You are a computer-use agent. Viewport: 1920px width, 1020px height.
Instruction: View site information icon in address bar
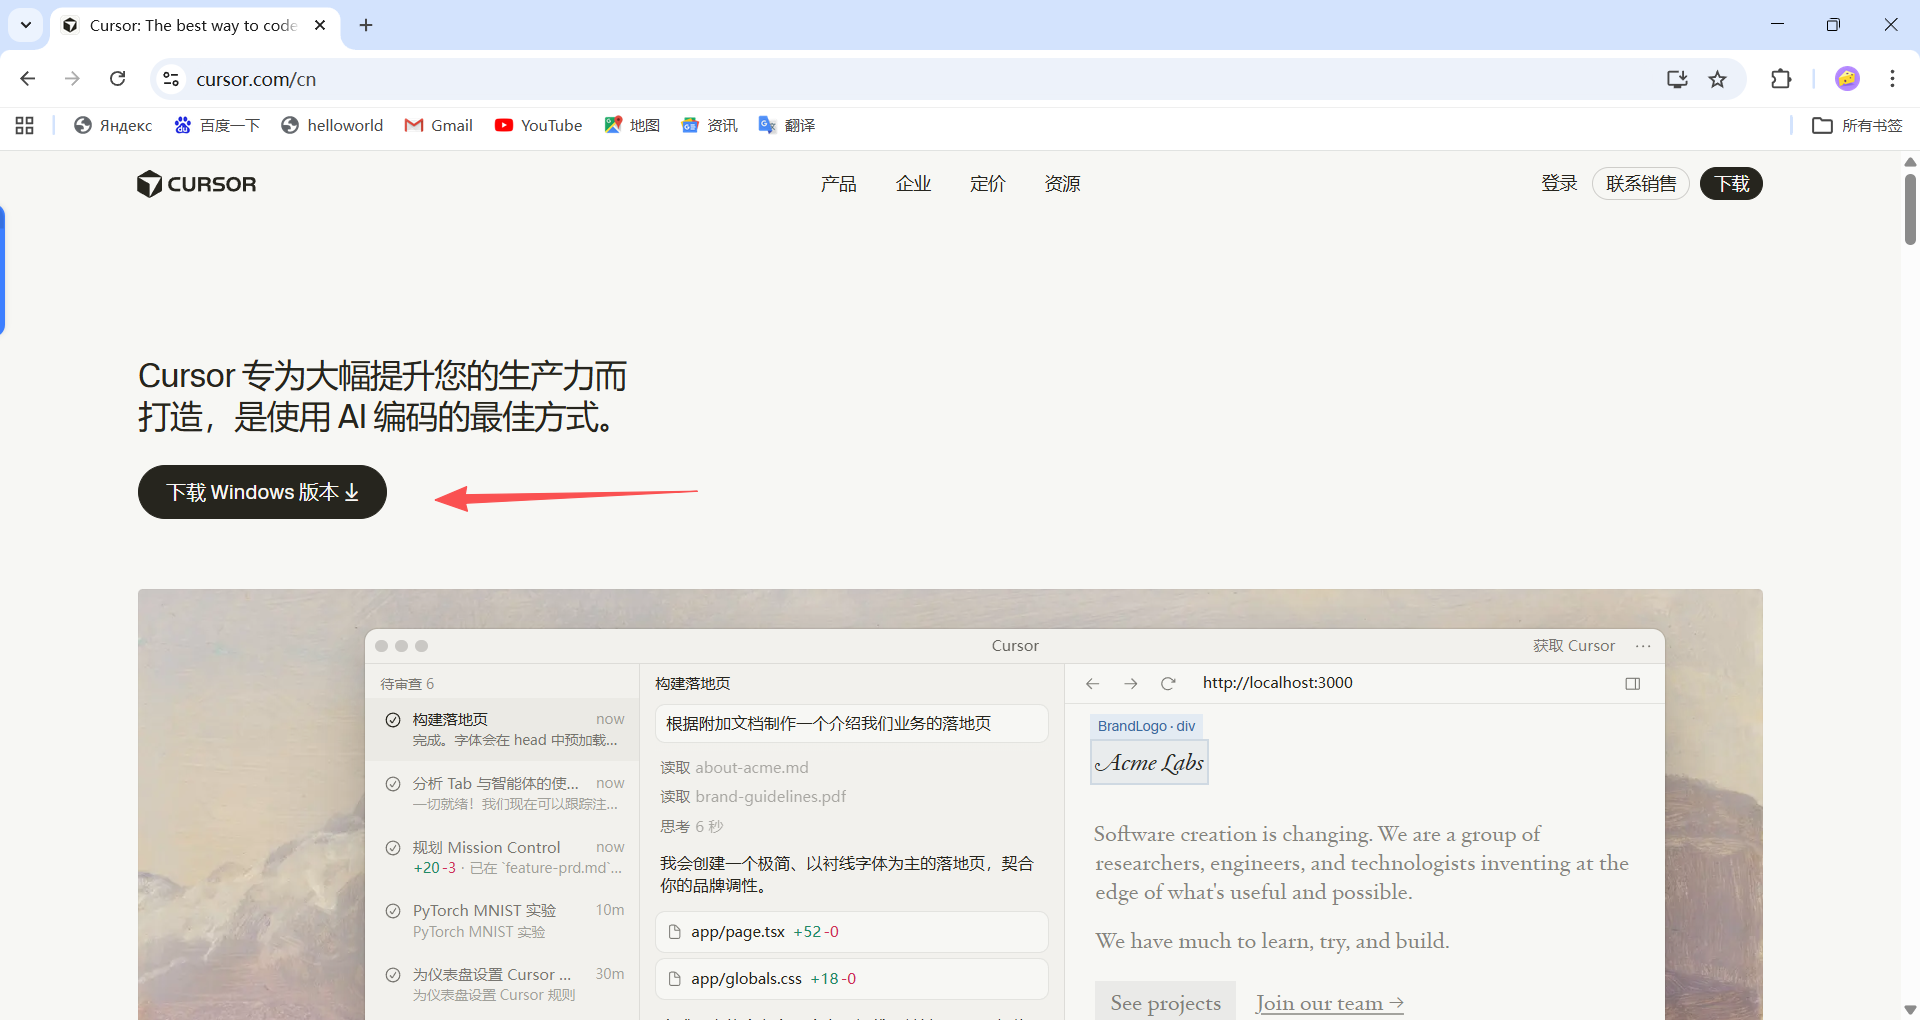[171, 79]
